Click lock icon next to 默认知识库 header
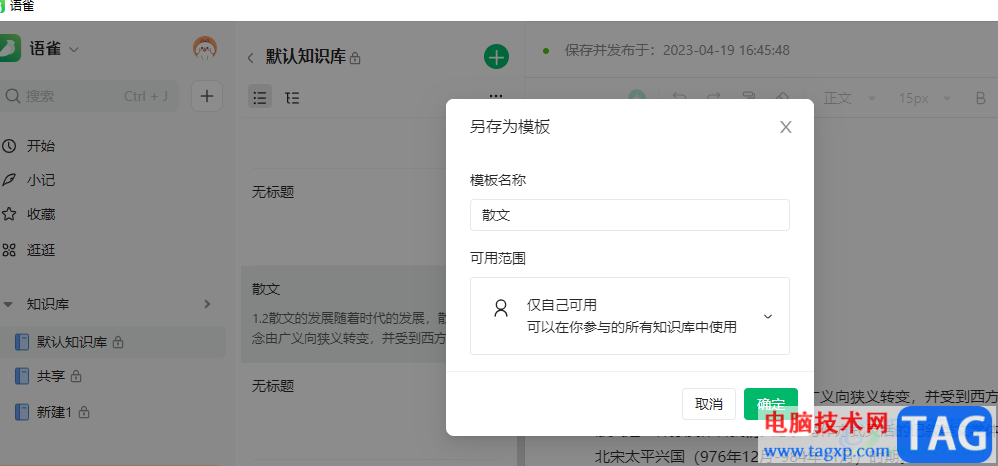The width and height of the screenshot is (998, 466). click(x=355, y=59)
